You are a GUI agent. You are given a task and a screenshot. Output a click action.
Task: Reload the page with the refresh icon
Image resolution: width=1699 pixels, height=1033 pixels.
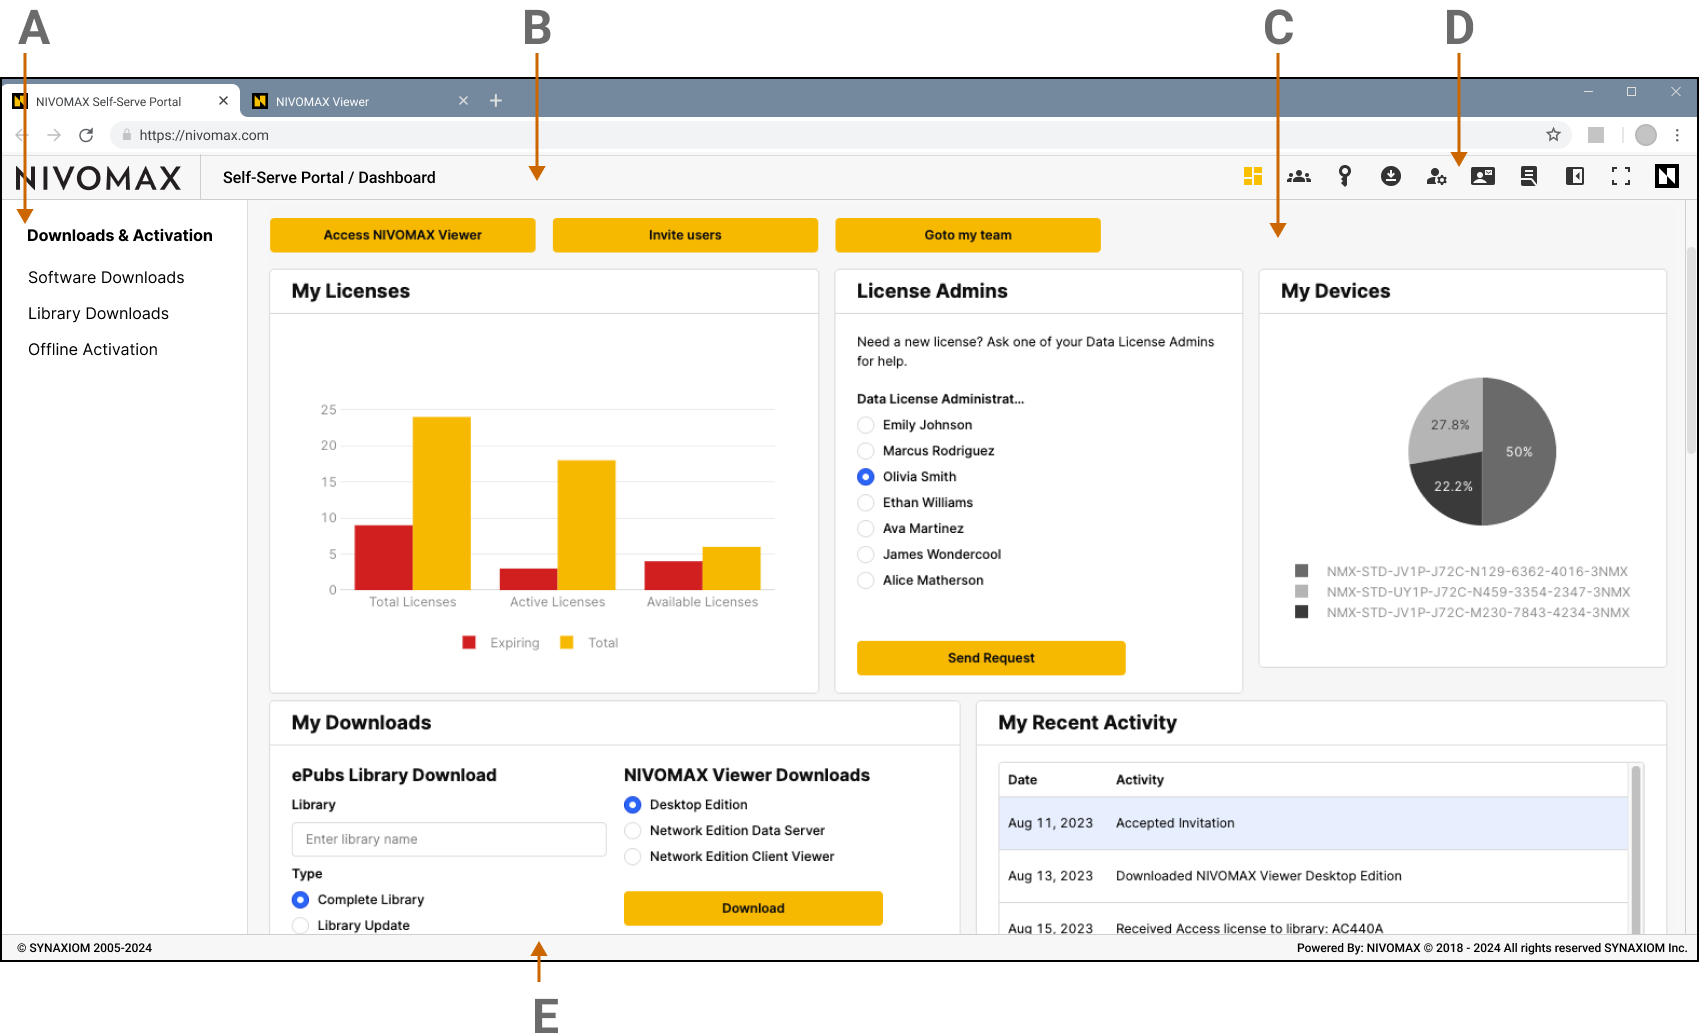(86, 134)
